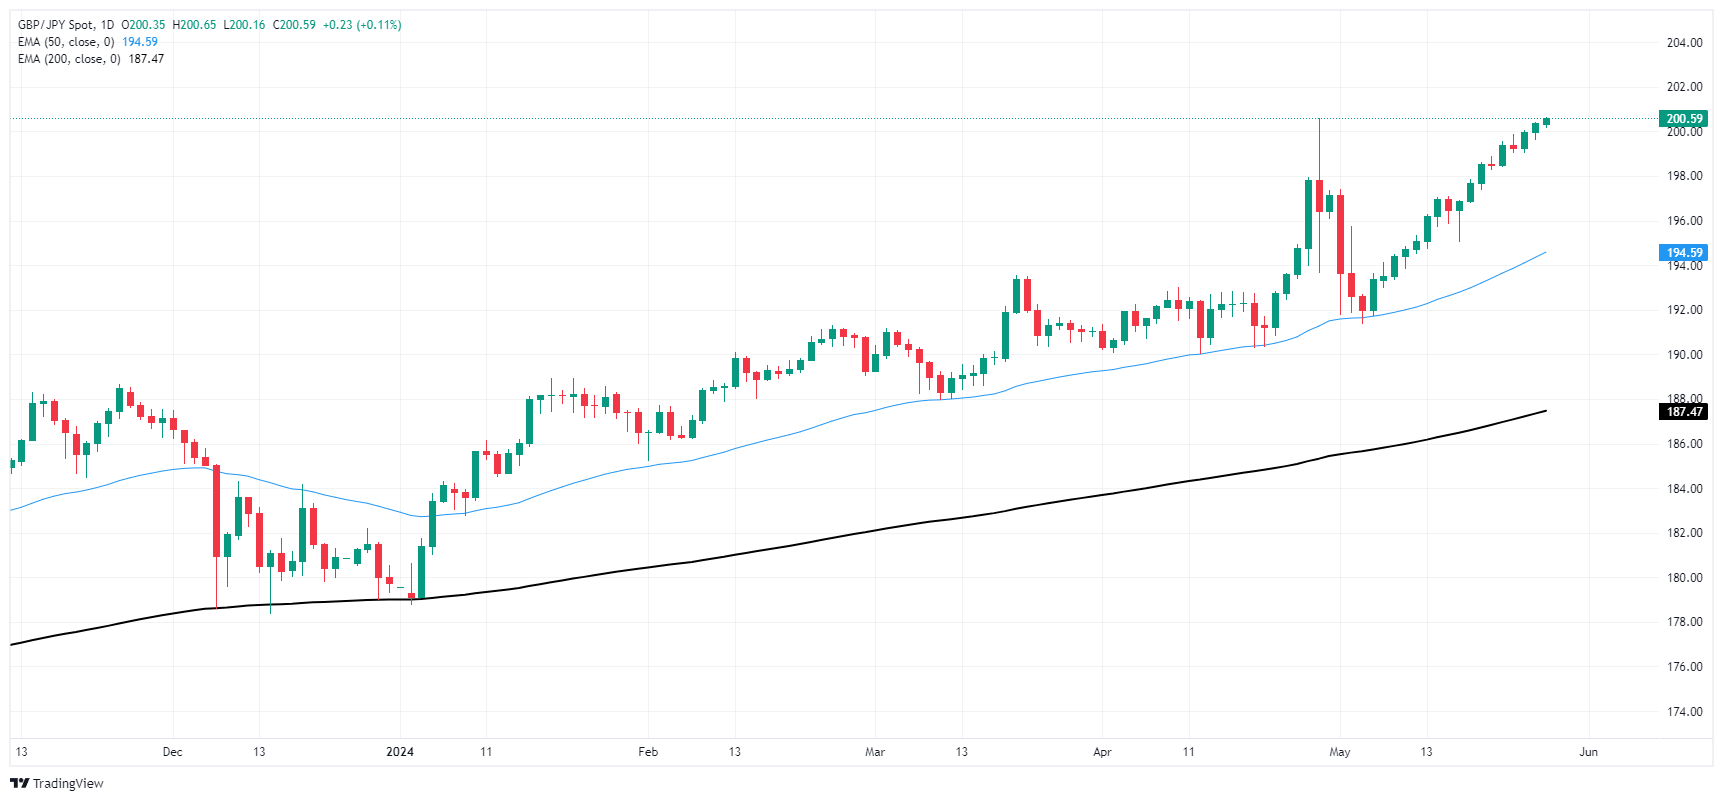Click the blue 194.59 EMA price label
1723x801 pixels.
click(x=1684, y=253)
